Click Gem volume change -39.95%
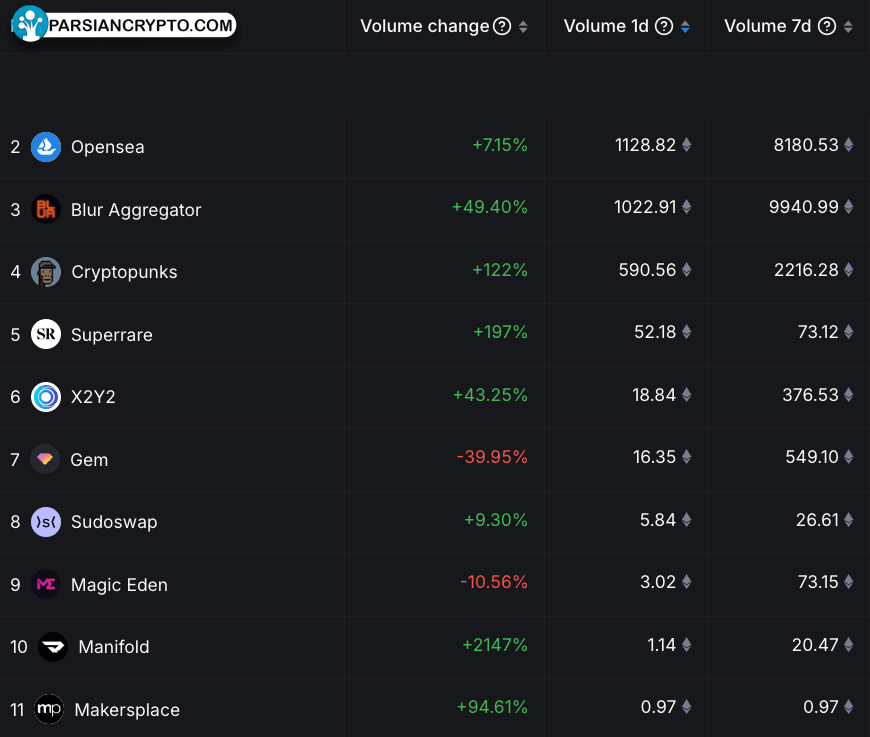 492,457
